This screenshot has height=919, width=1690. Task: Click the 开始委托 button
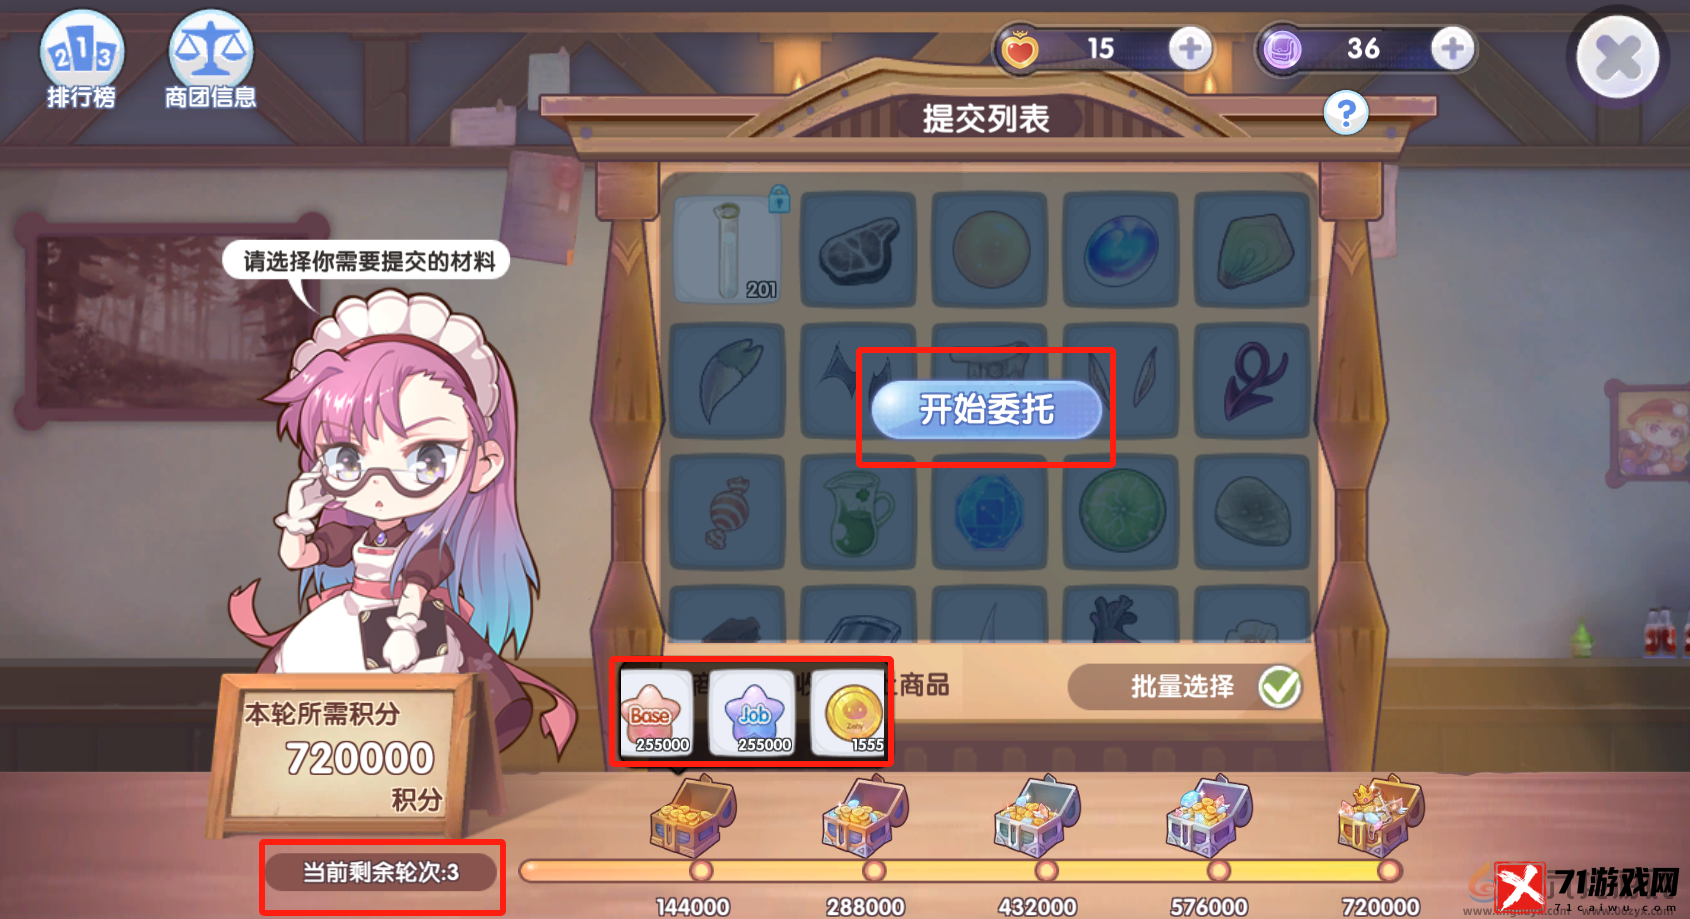pyautogui.click(x=986, y=409)
